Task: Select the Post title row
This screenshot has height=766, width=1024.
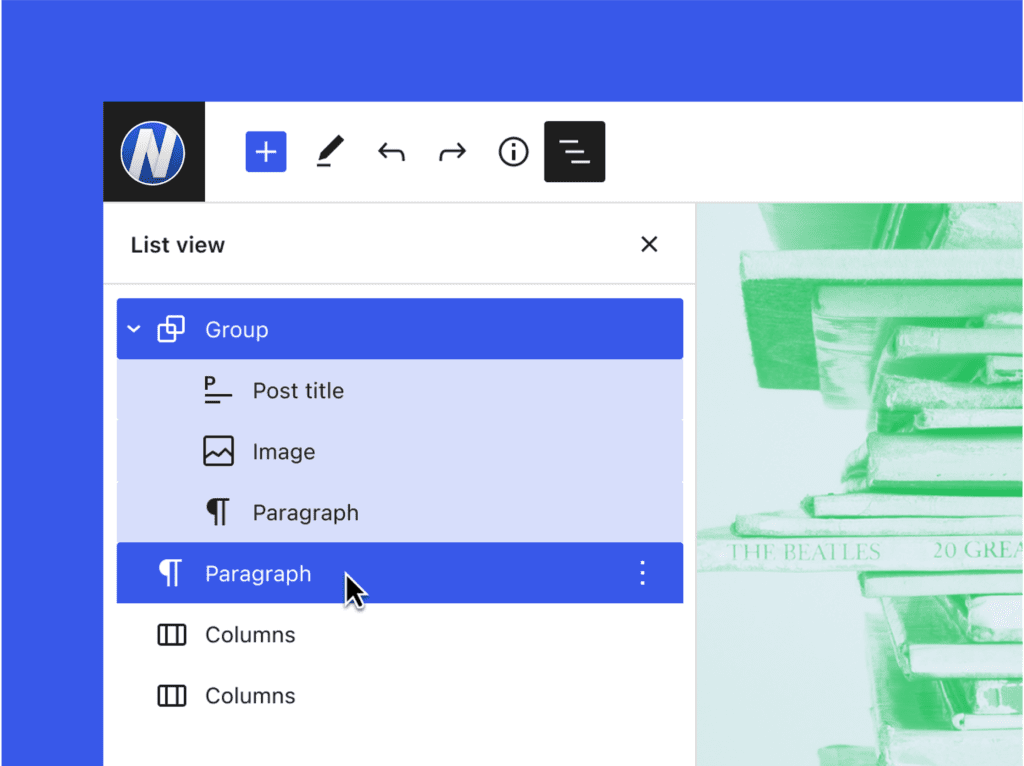Action: tap(400, 390)
